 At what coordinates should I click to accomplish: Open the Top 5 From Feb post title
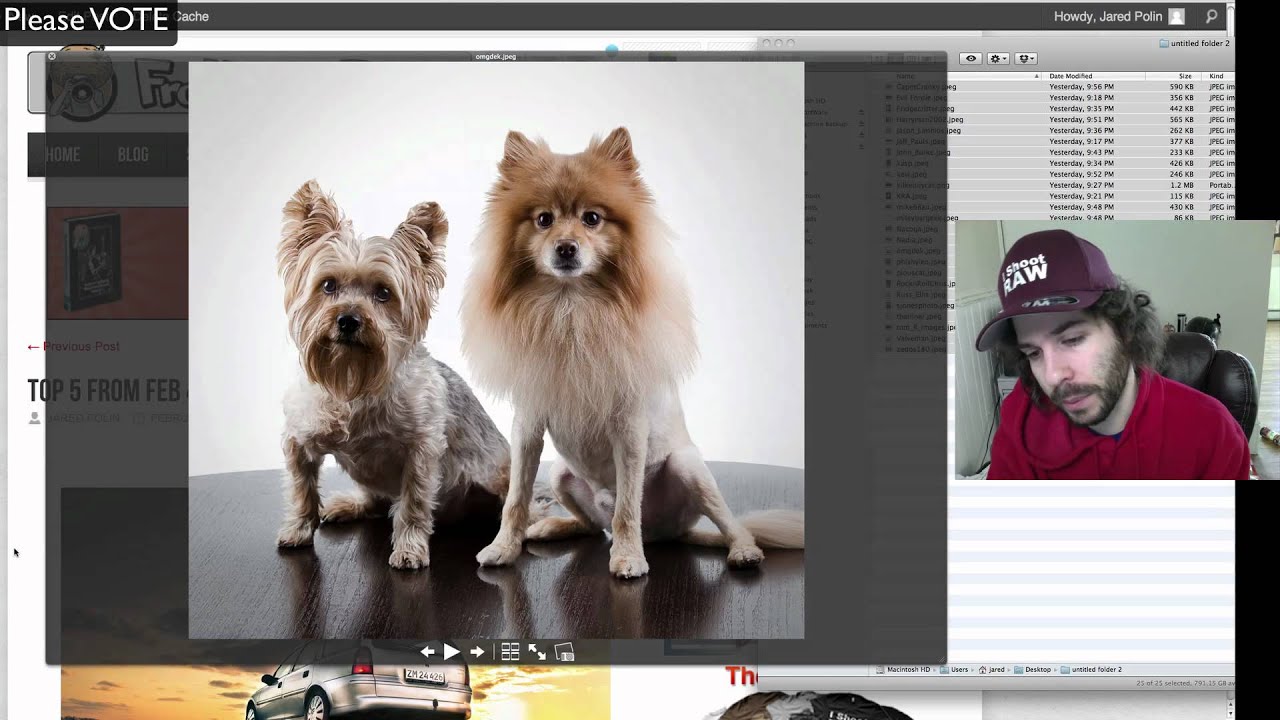click(107, 391)
